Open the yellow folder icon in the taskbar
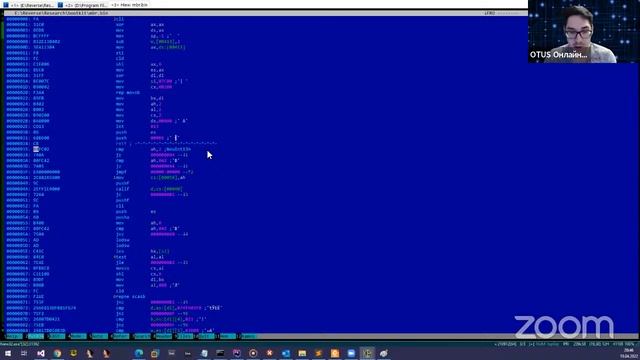This screenshot has width=640, height=360. (x=302, y=353)
